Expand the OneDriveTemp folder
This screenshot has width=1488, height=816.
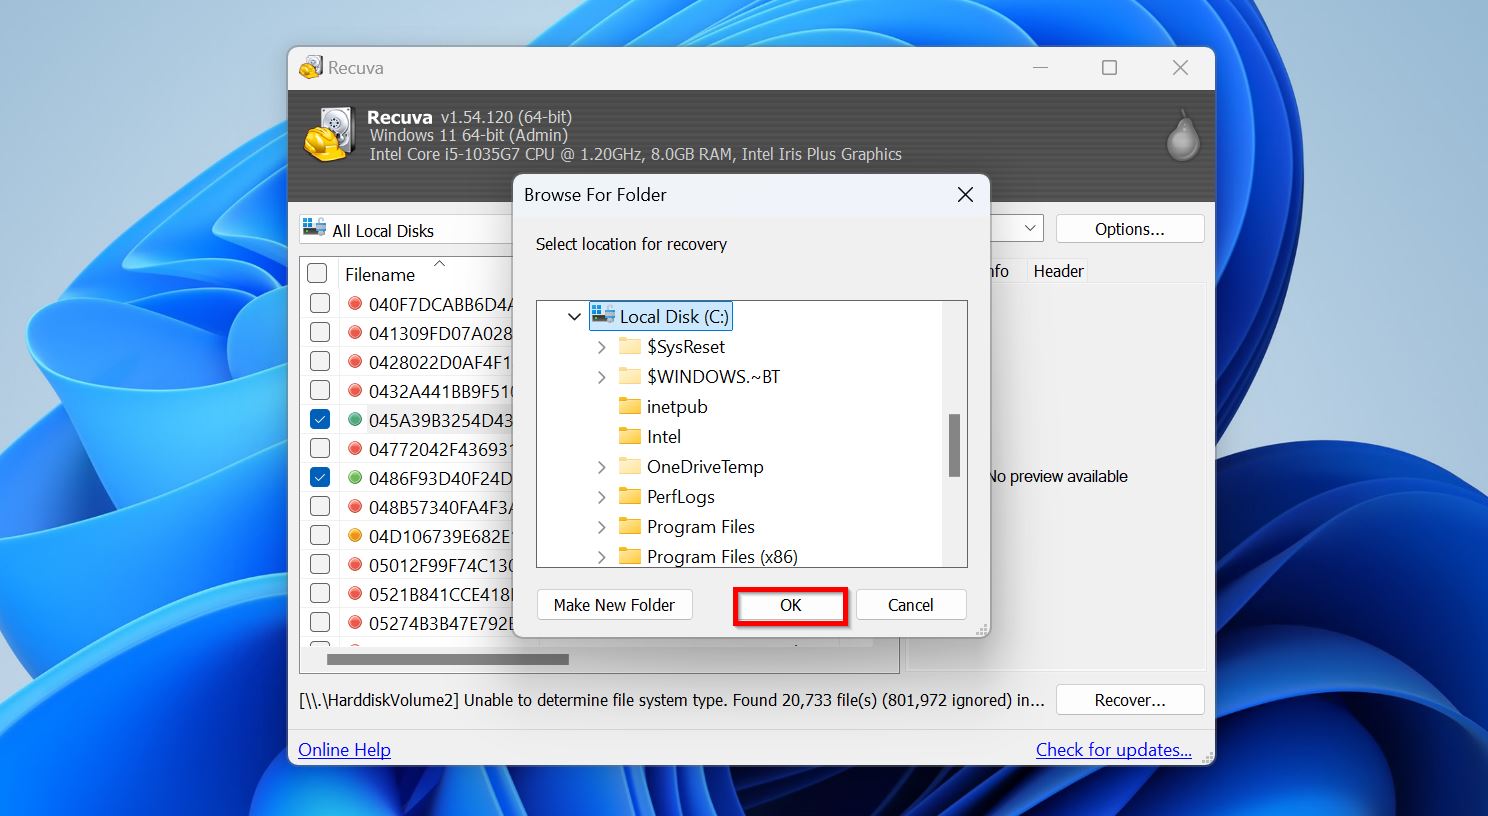(601, 467)
